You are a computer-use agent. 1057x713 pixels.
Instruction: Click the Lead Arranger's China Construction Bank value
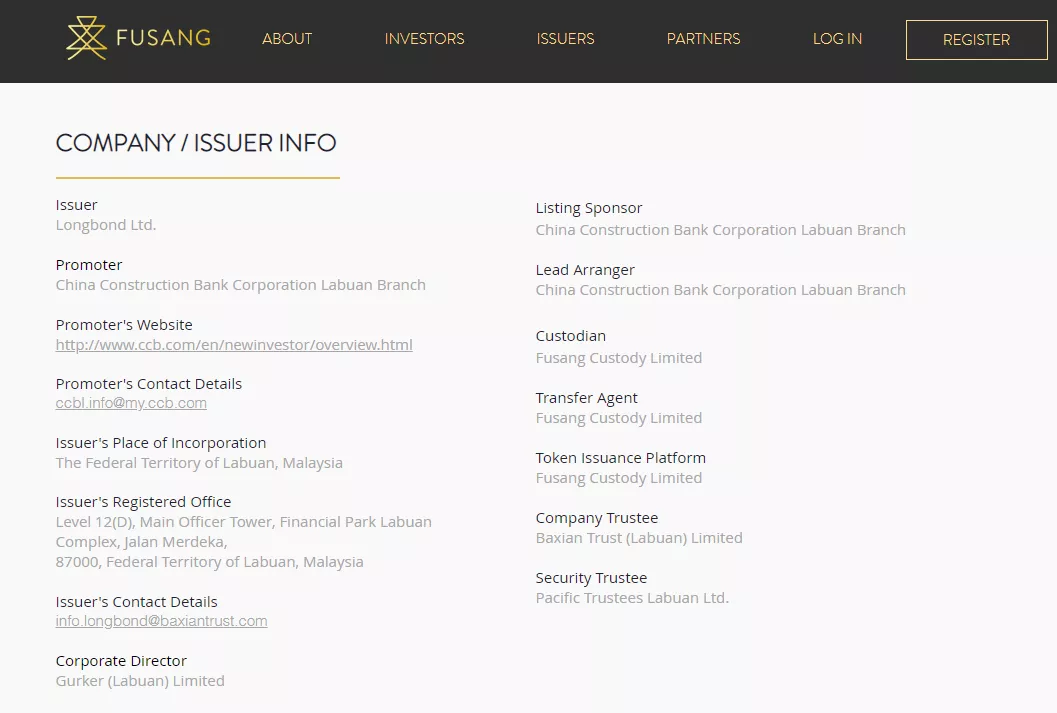point(721,290)
